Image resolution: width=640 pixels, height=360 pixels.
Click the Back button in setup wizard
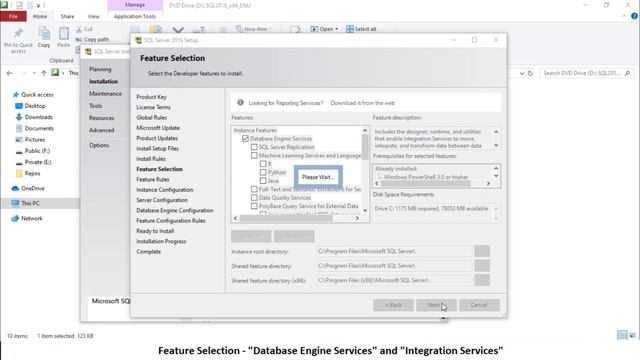tap(393, 305)
